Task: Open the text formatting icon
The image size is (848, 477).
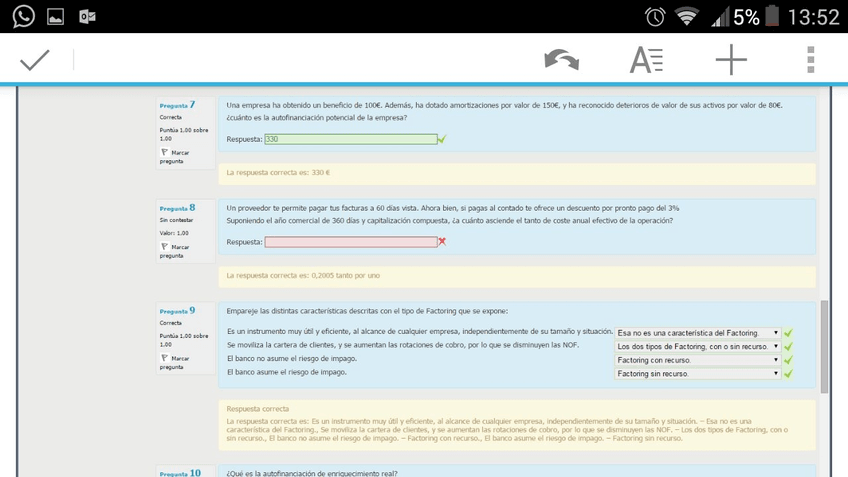Action: click(x=646, y=59)
